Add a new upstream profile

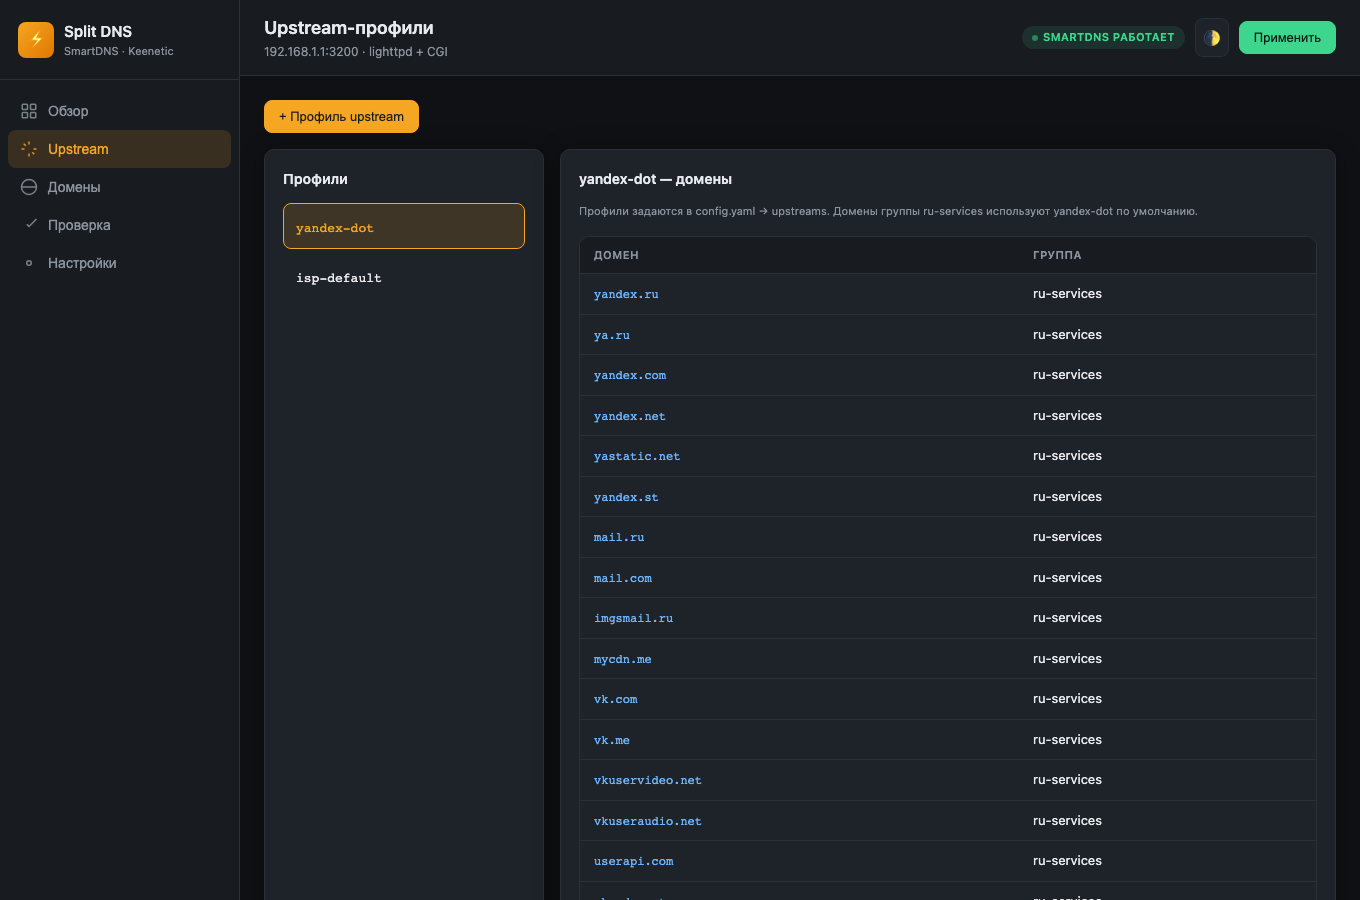[341, 116]
